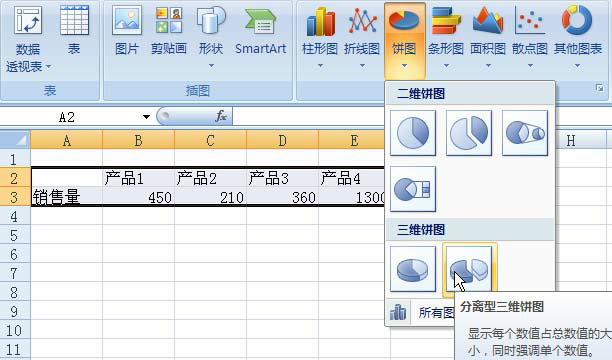This screenshot has width=612, height=360.
Task: Expand the bar chart dropdown arrow
Action: (x=446, y=66)
